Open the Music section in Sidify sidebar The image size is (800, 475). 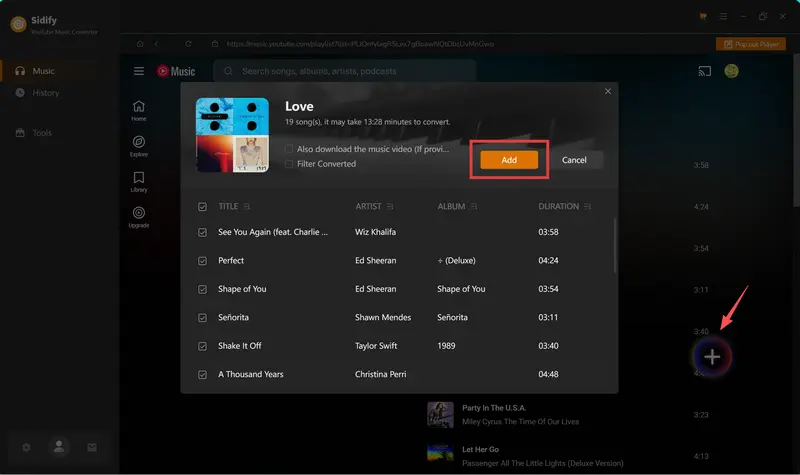(60, 71)
